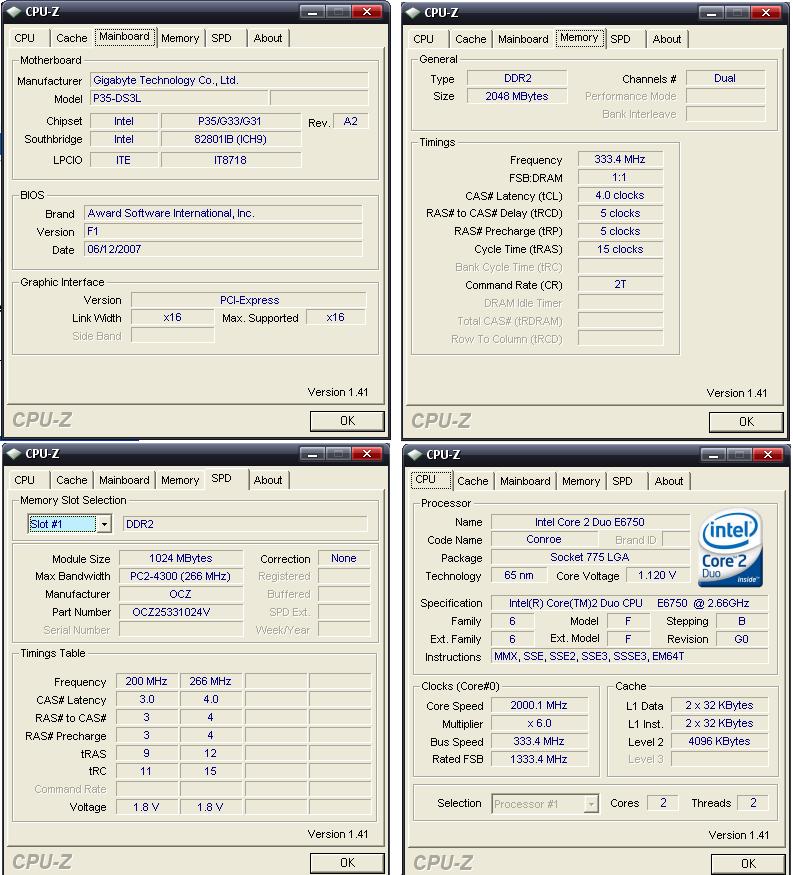
Task: Open Mainboard tab in the CPU window
Action: [x=525, y=481]
